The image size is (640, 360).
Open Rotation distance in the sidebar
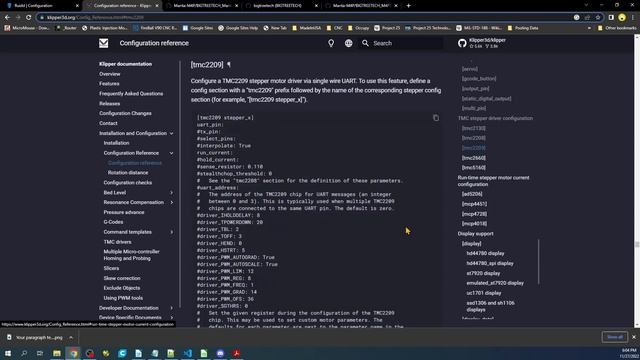point(128,173)
